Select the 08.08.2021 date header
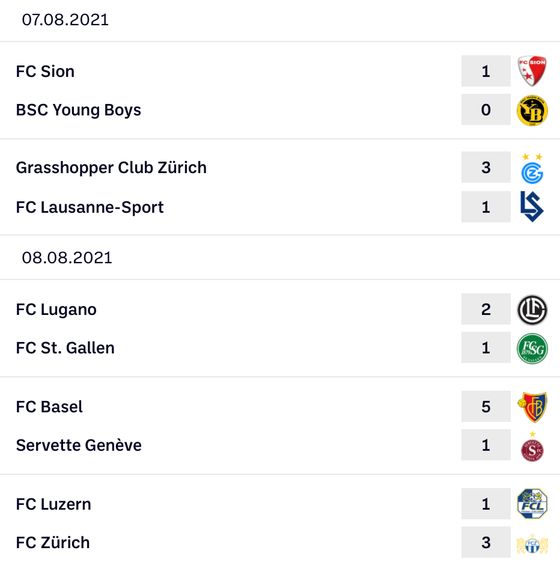The width and height of the screenshot is (560, 571). (x=67, y=258)
